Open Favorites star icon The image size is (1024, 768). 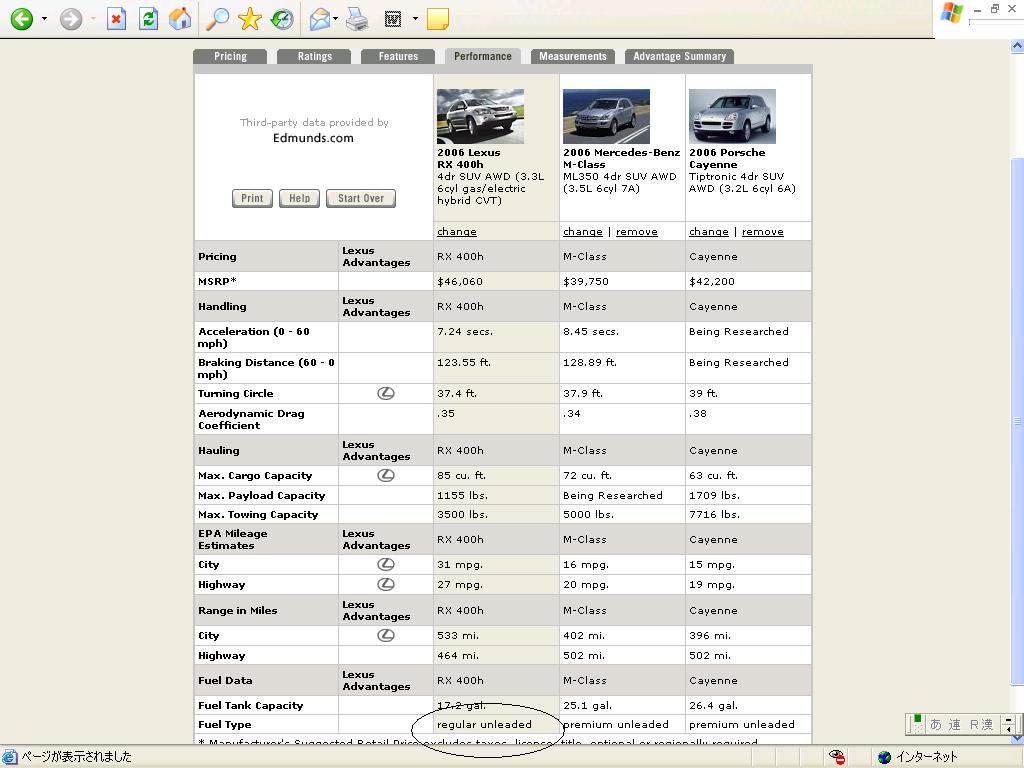pos(249,19)
